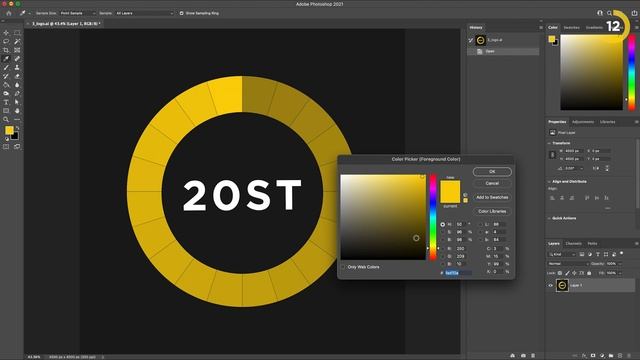Select the Dodge tool
This screenshot has width=640, height=360.
[6, 93]
